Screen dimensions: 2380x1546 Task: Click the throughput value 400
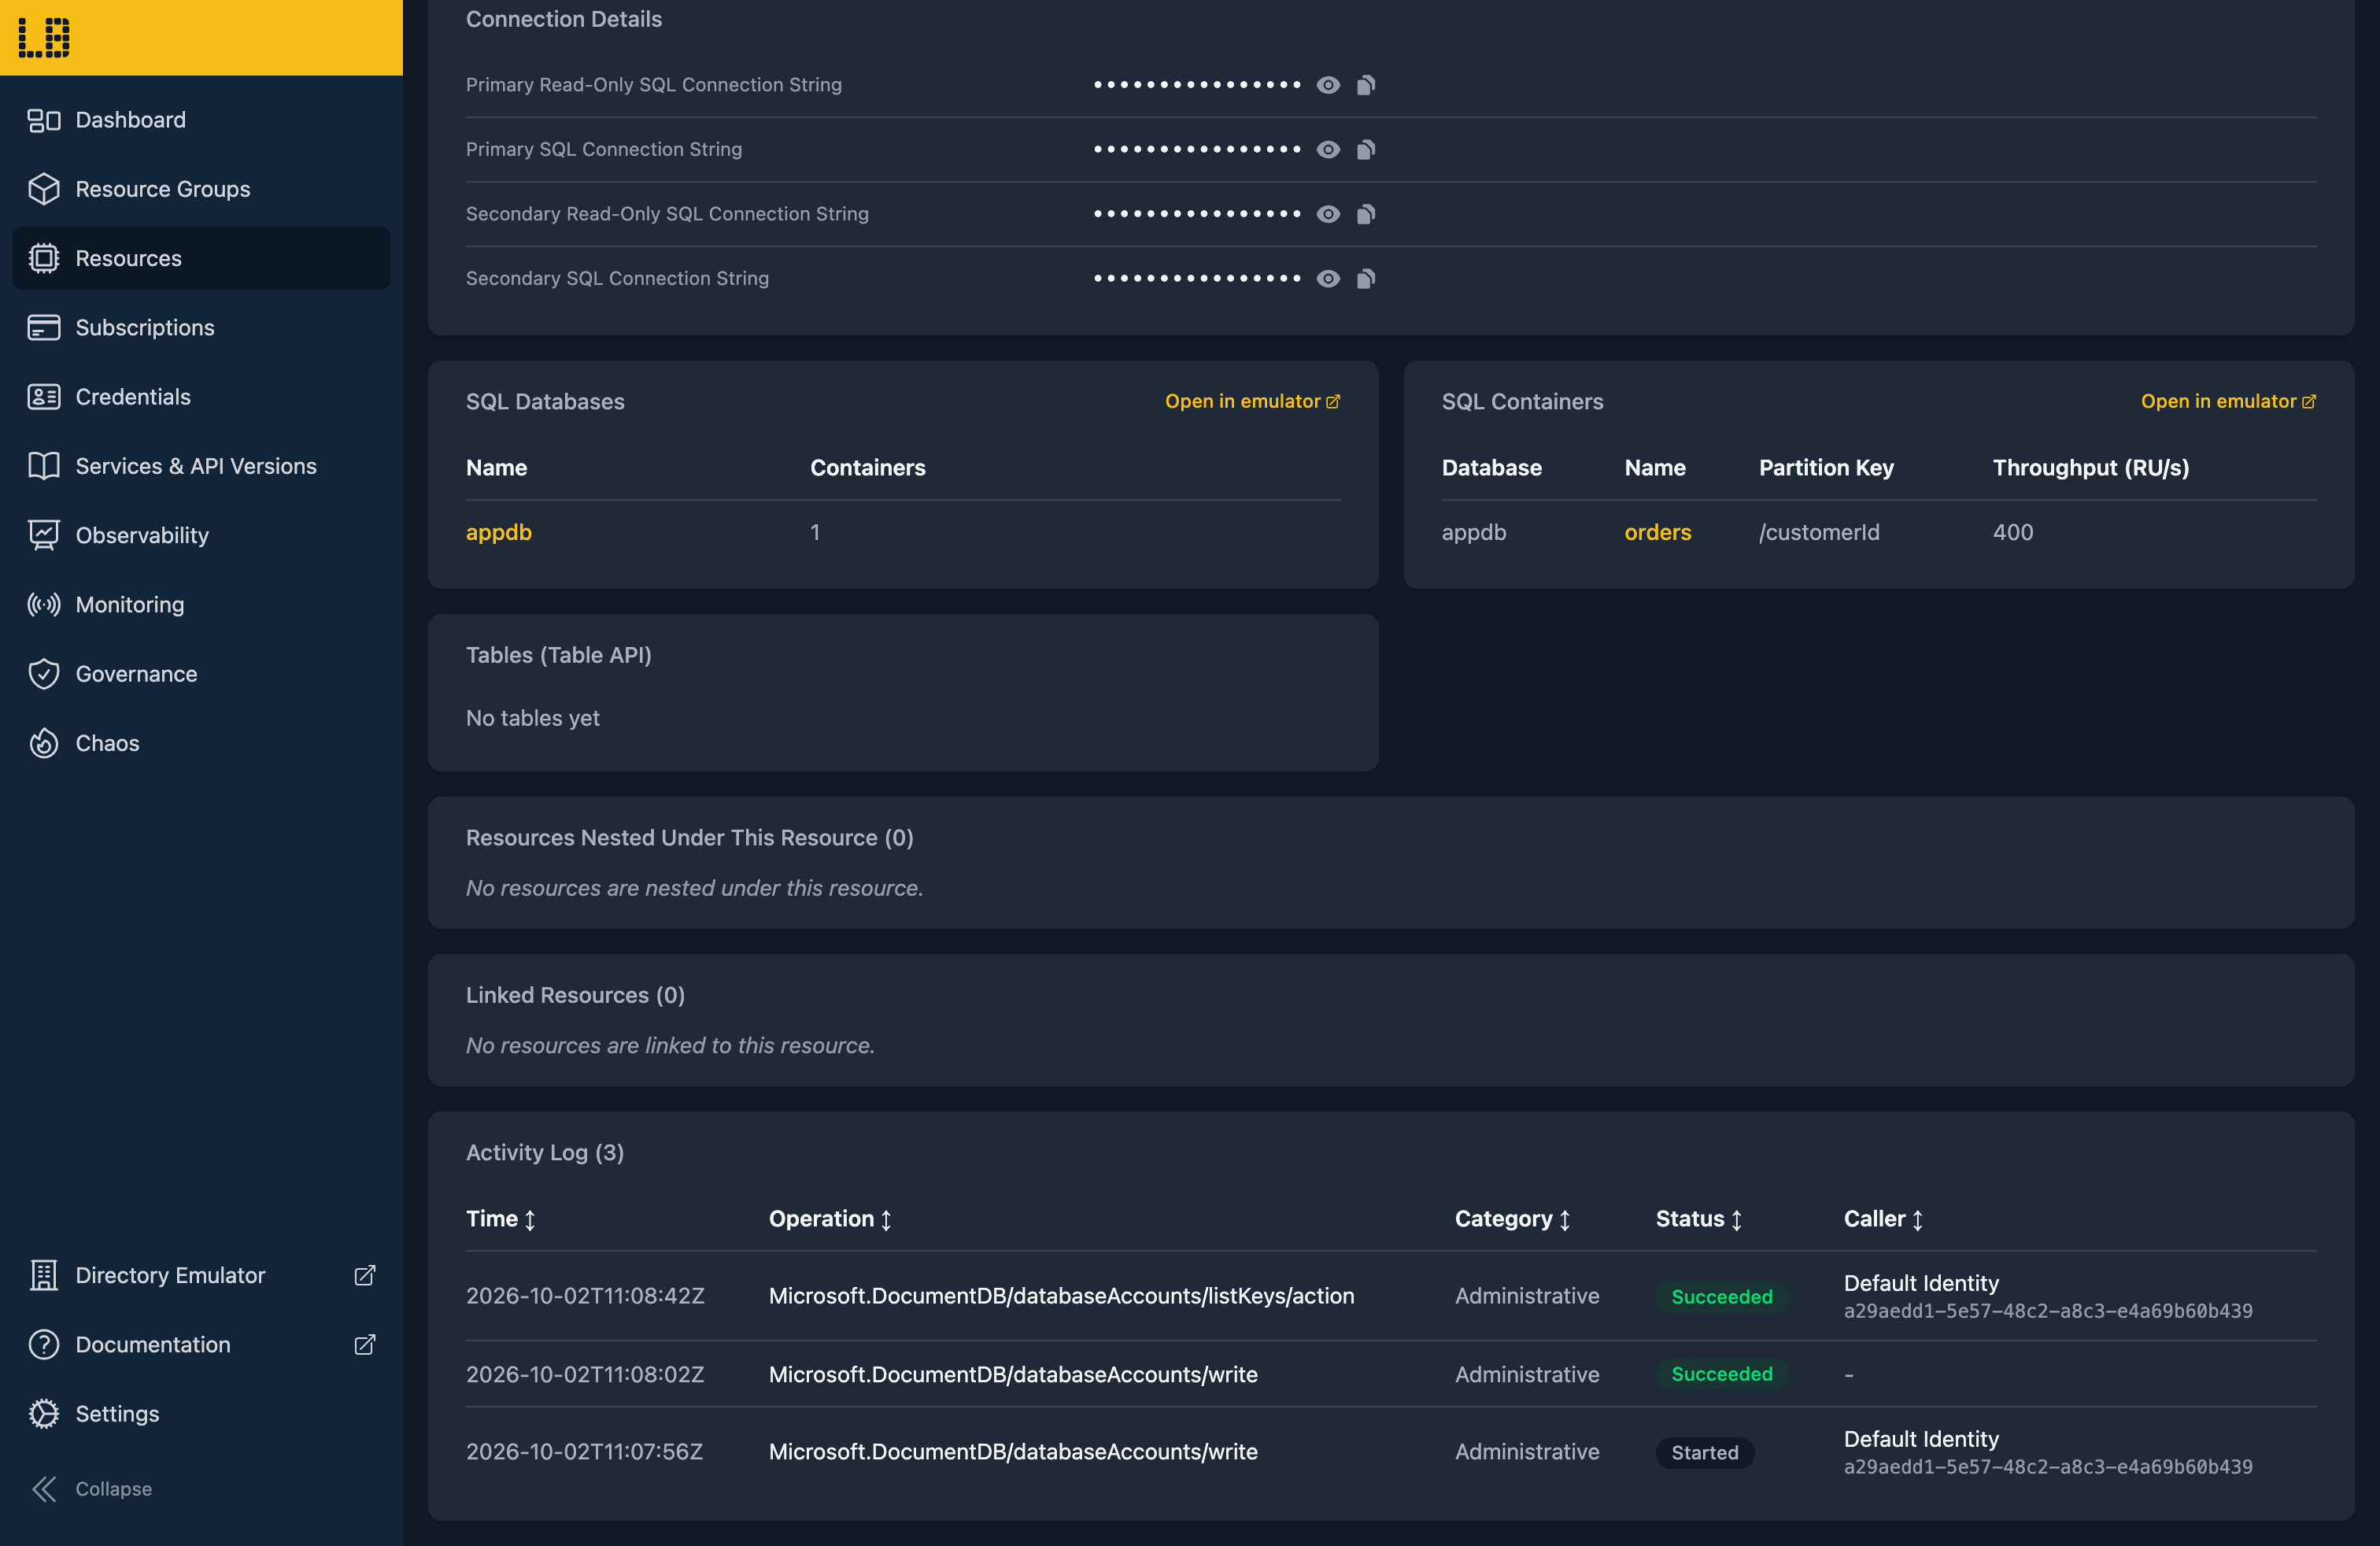click(x=2012, y=532)
